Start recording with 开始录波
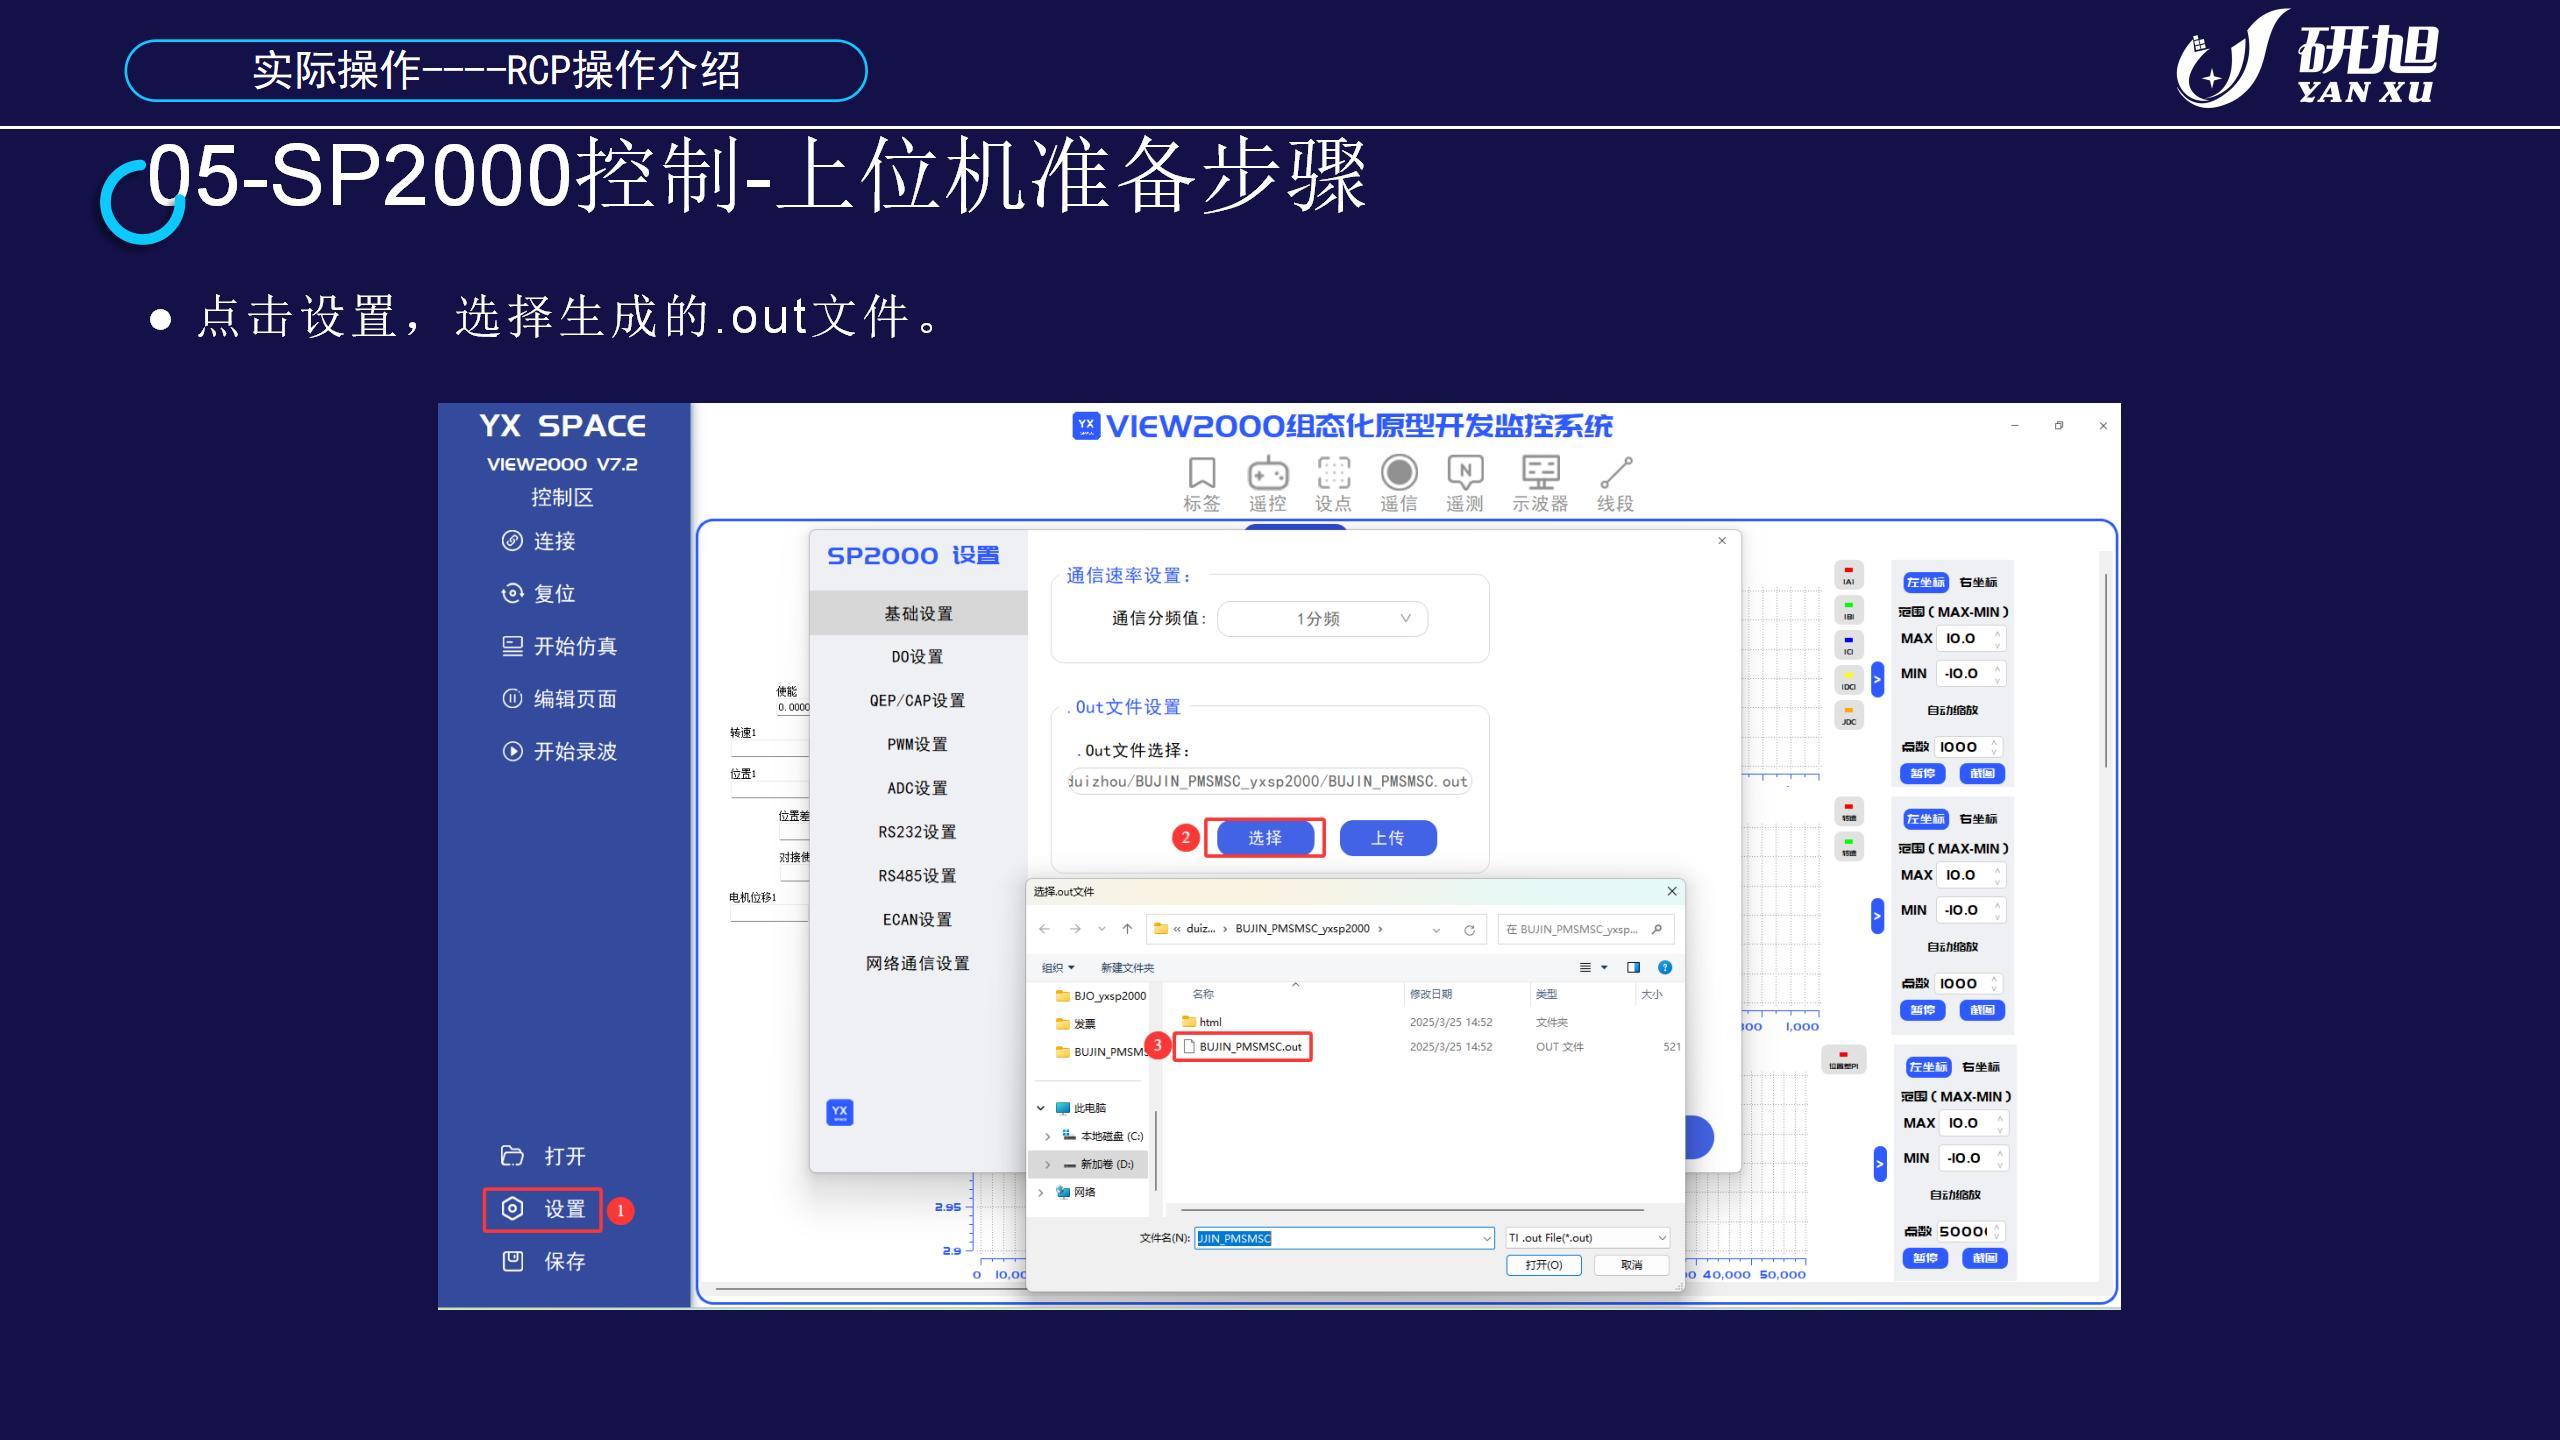 pos(559,751)
